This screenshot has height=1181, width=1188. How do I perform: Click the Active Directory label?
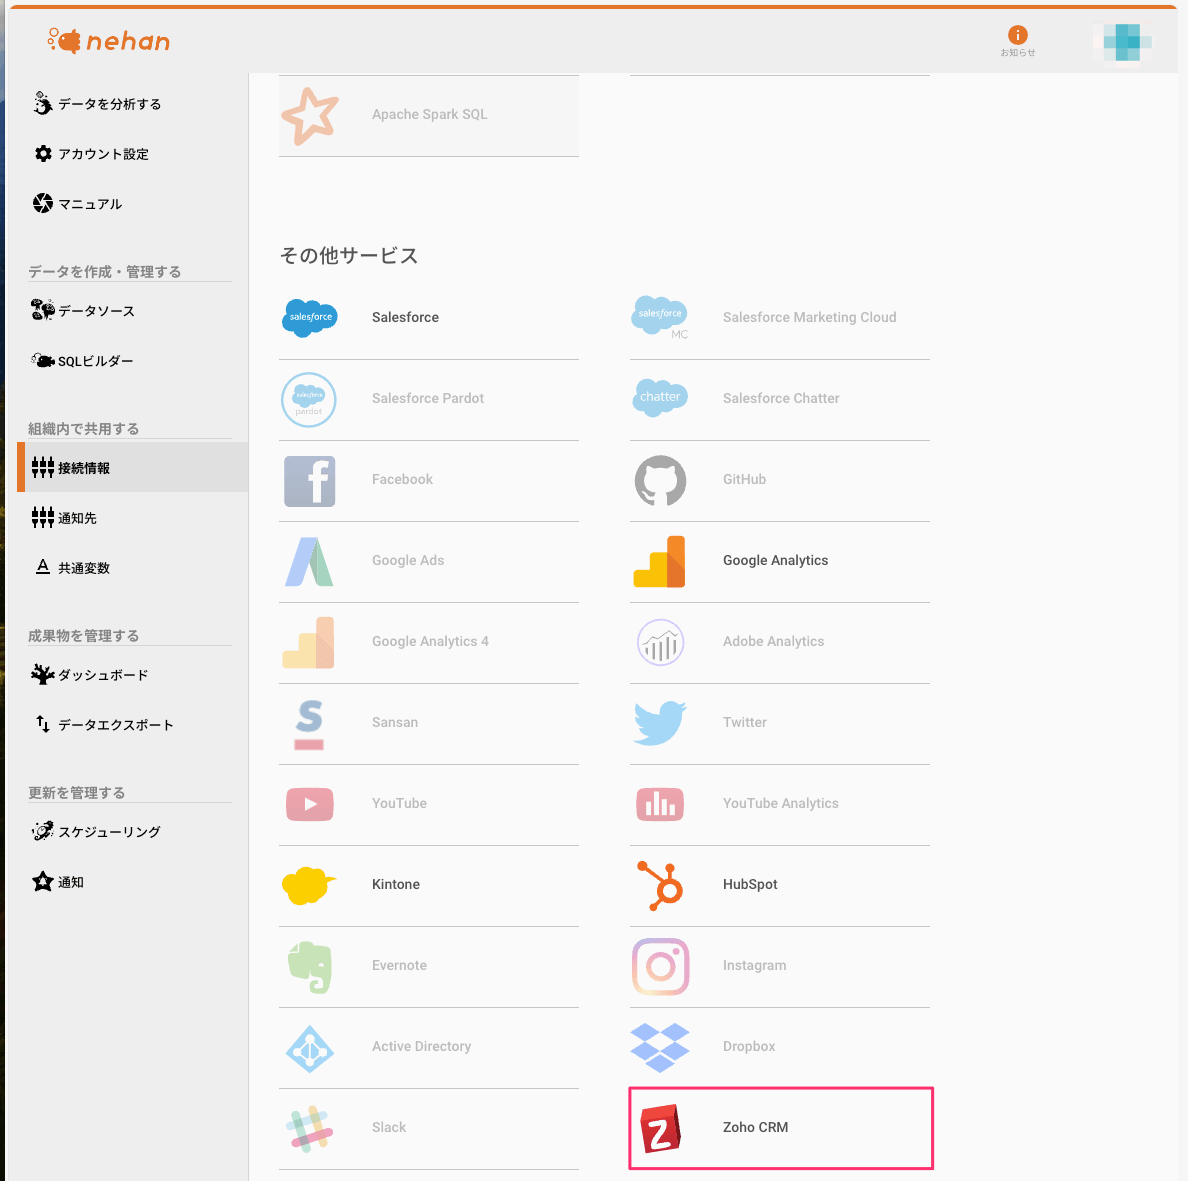coord(421,1046)
